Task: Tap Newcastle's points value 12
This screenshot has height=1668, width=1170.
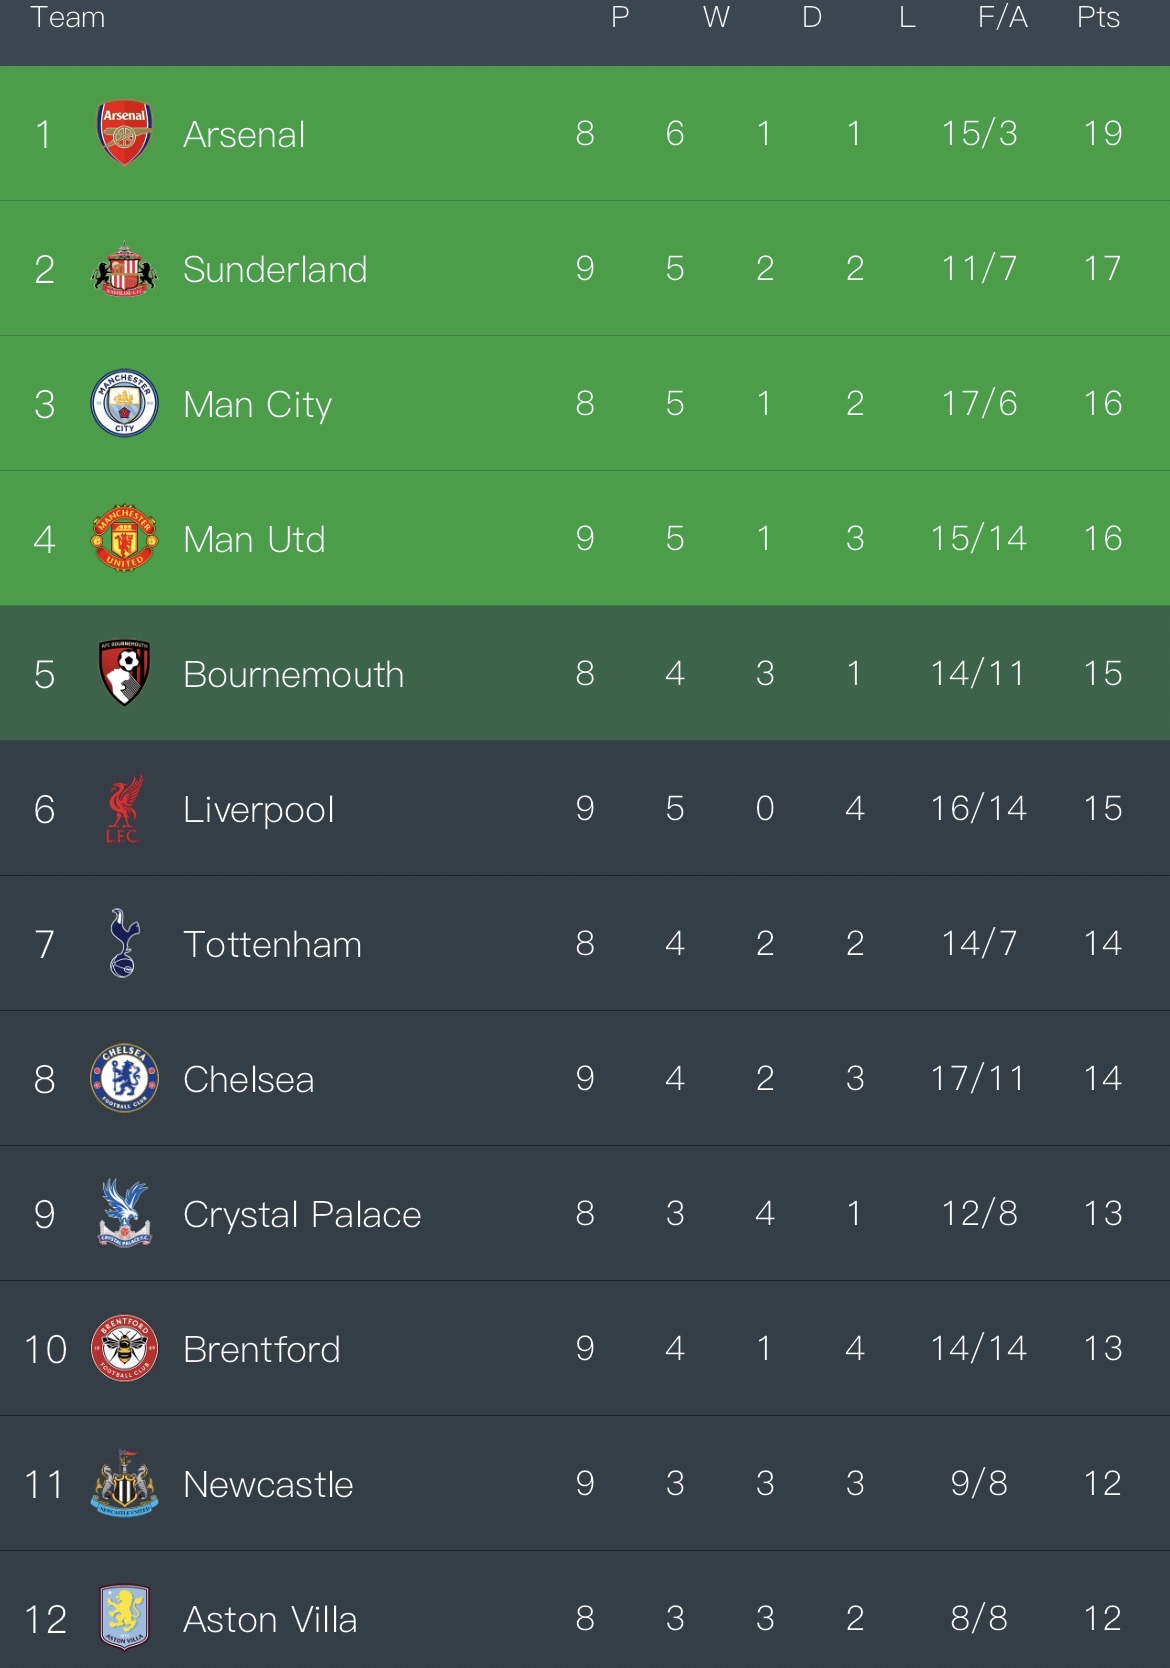Action: point(1102,1483)
